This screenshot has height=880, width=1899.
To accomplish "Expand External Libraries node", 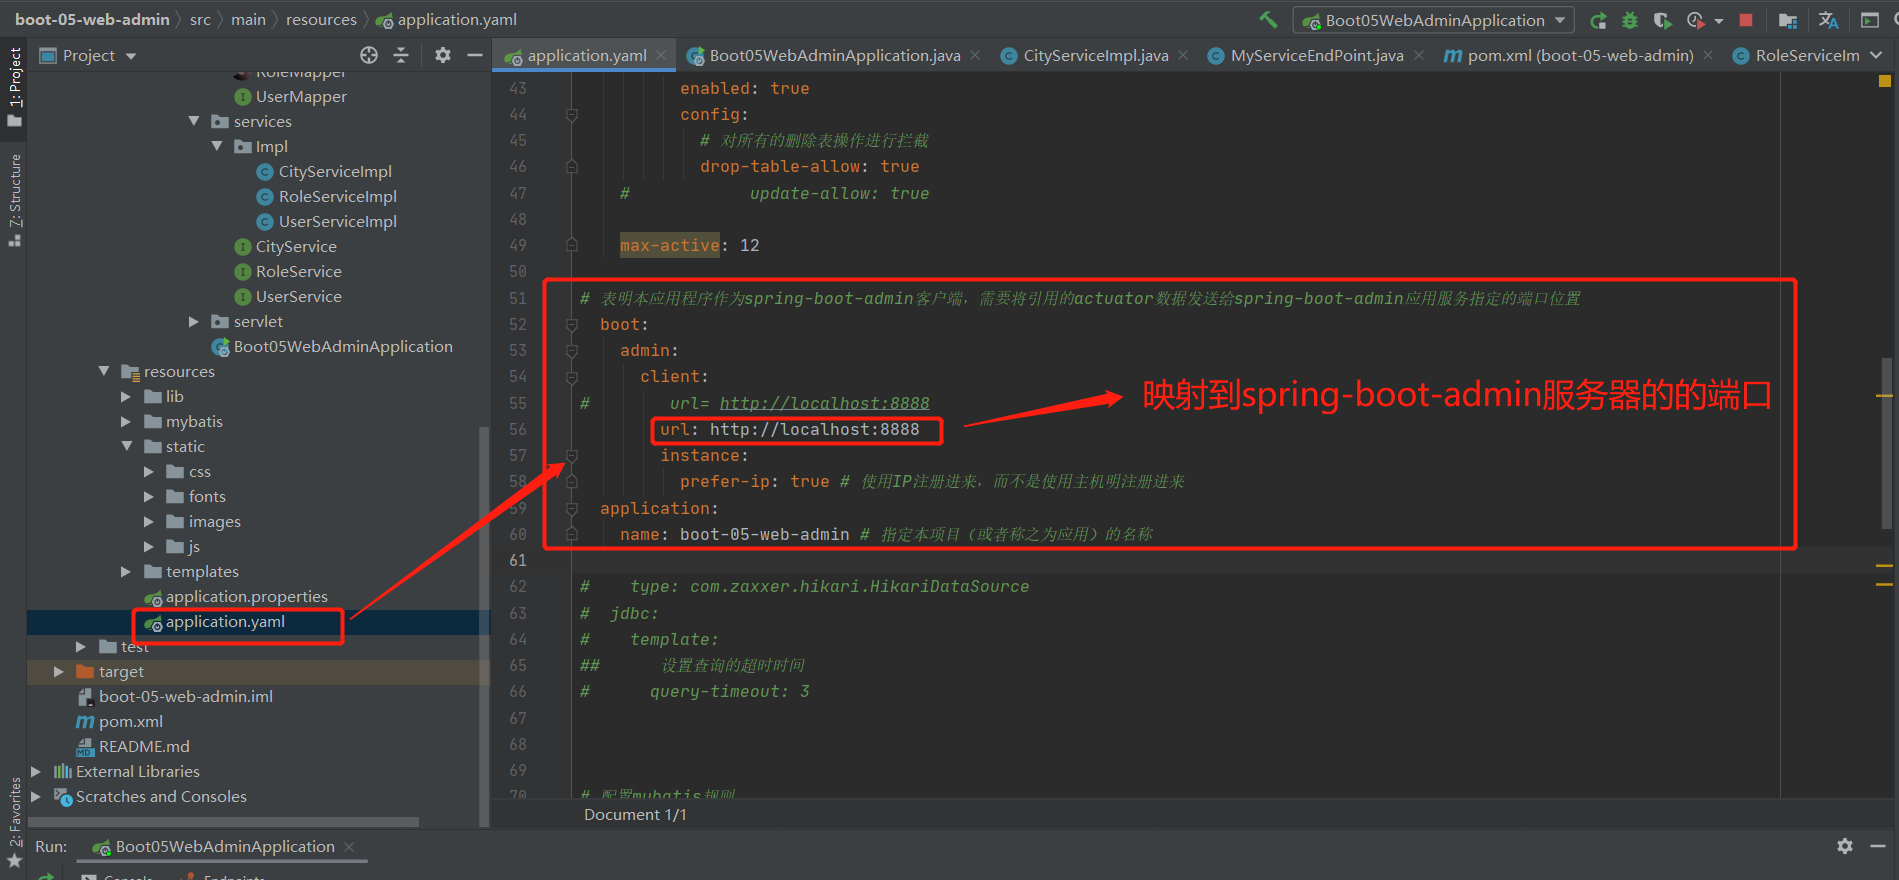I will tap(36, 771).
